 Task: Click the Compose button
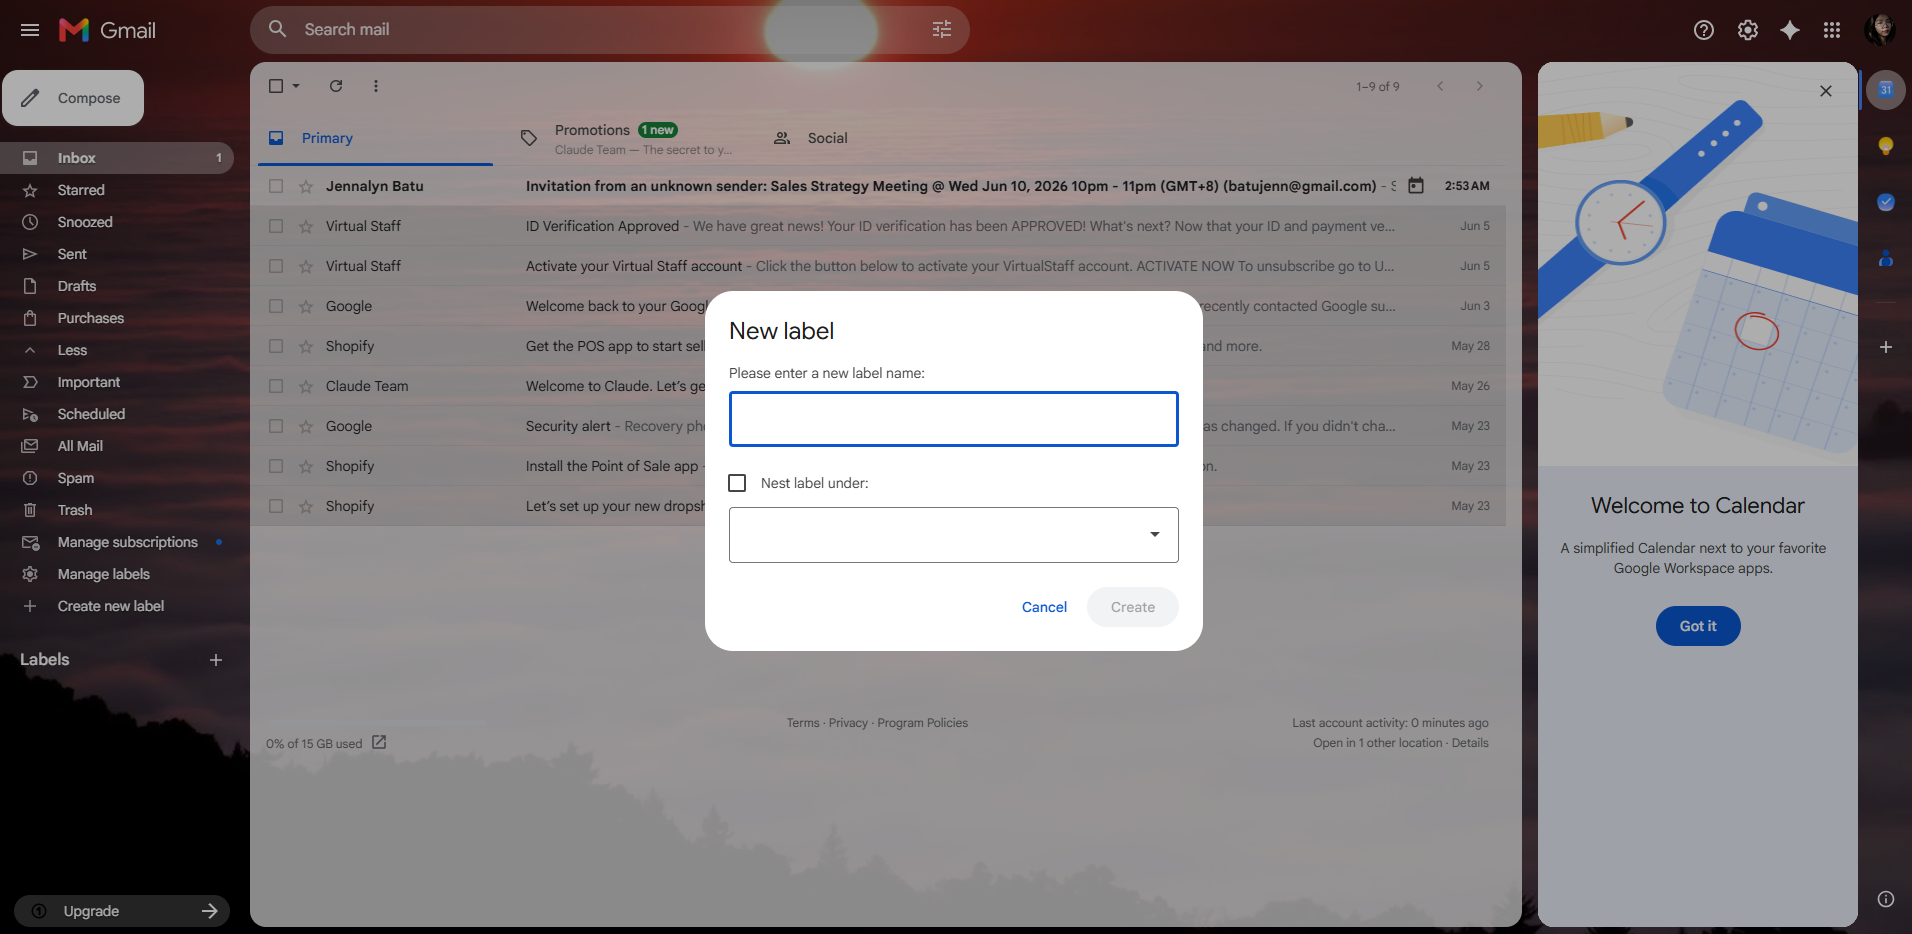point(73,98)
